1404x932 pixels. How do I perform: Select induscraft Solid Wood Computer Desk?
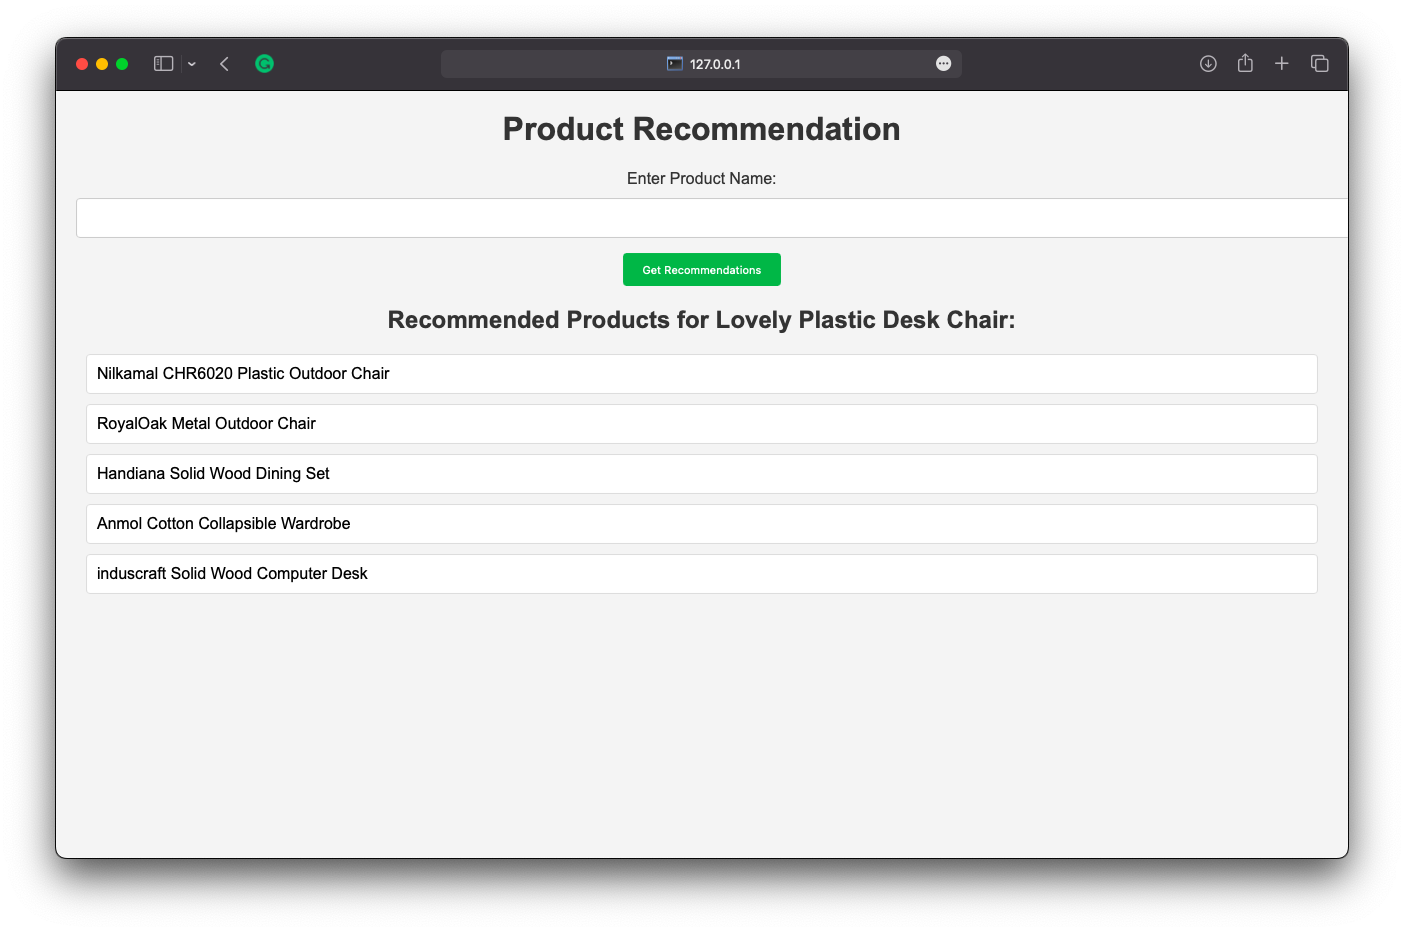click(x=702, y=574)
